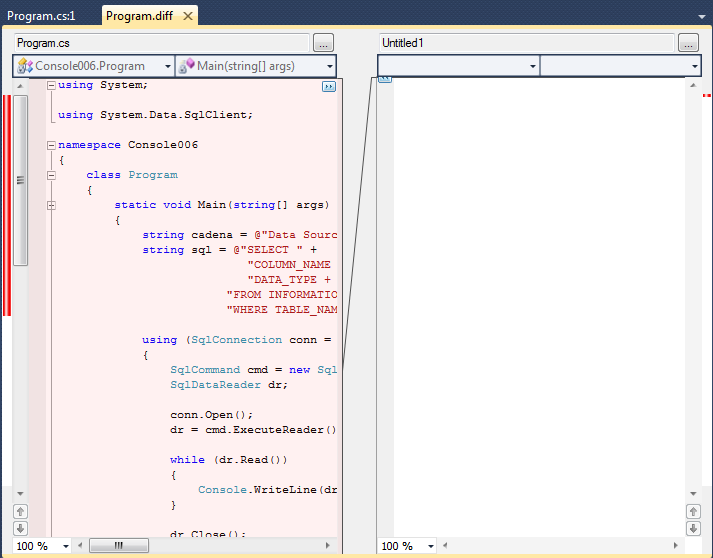
Task: Click previous difference up arrow in left pane
Action: 20,511
